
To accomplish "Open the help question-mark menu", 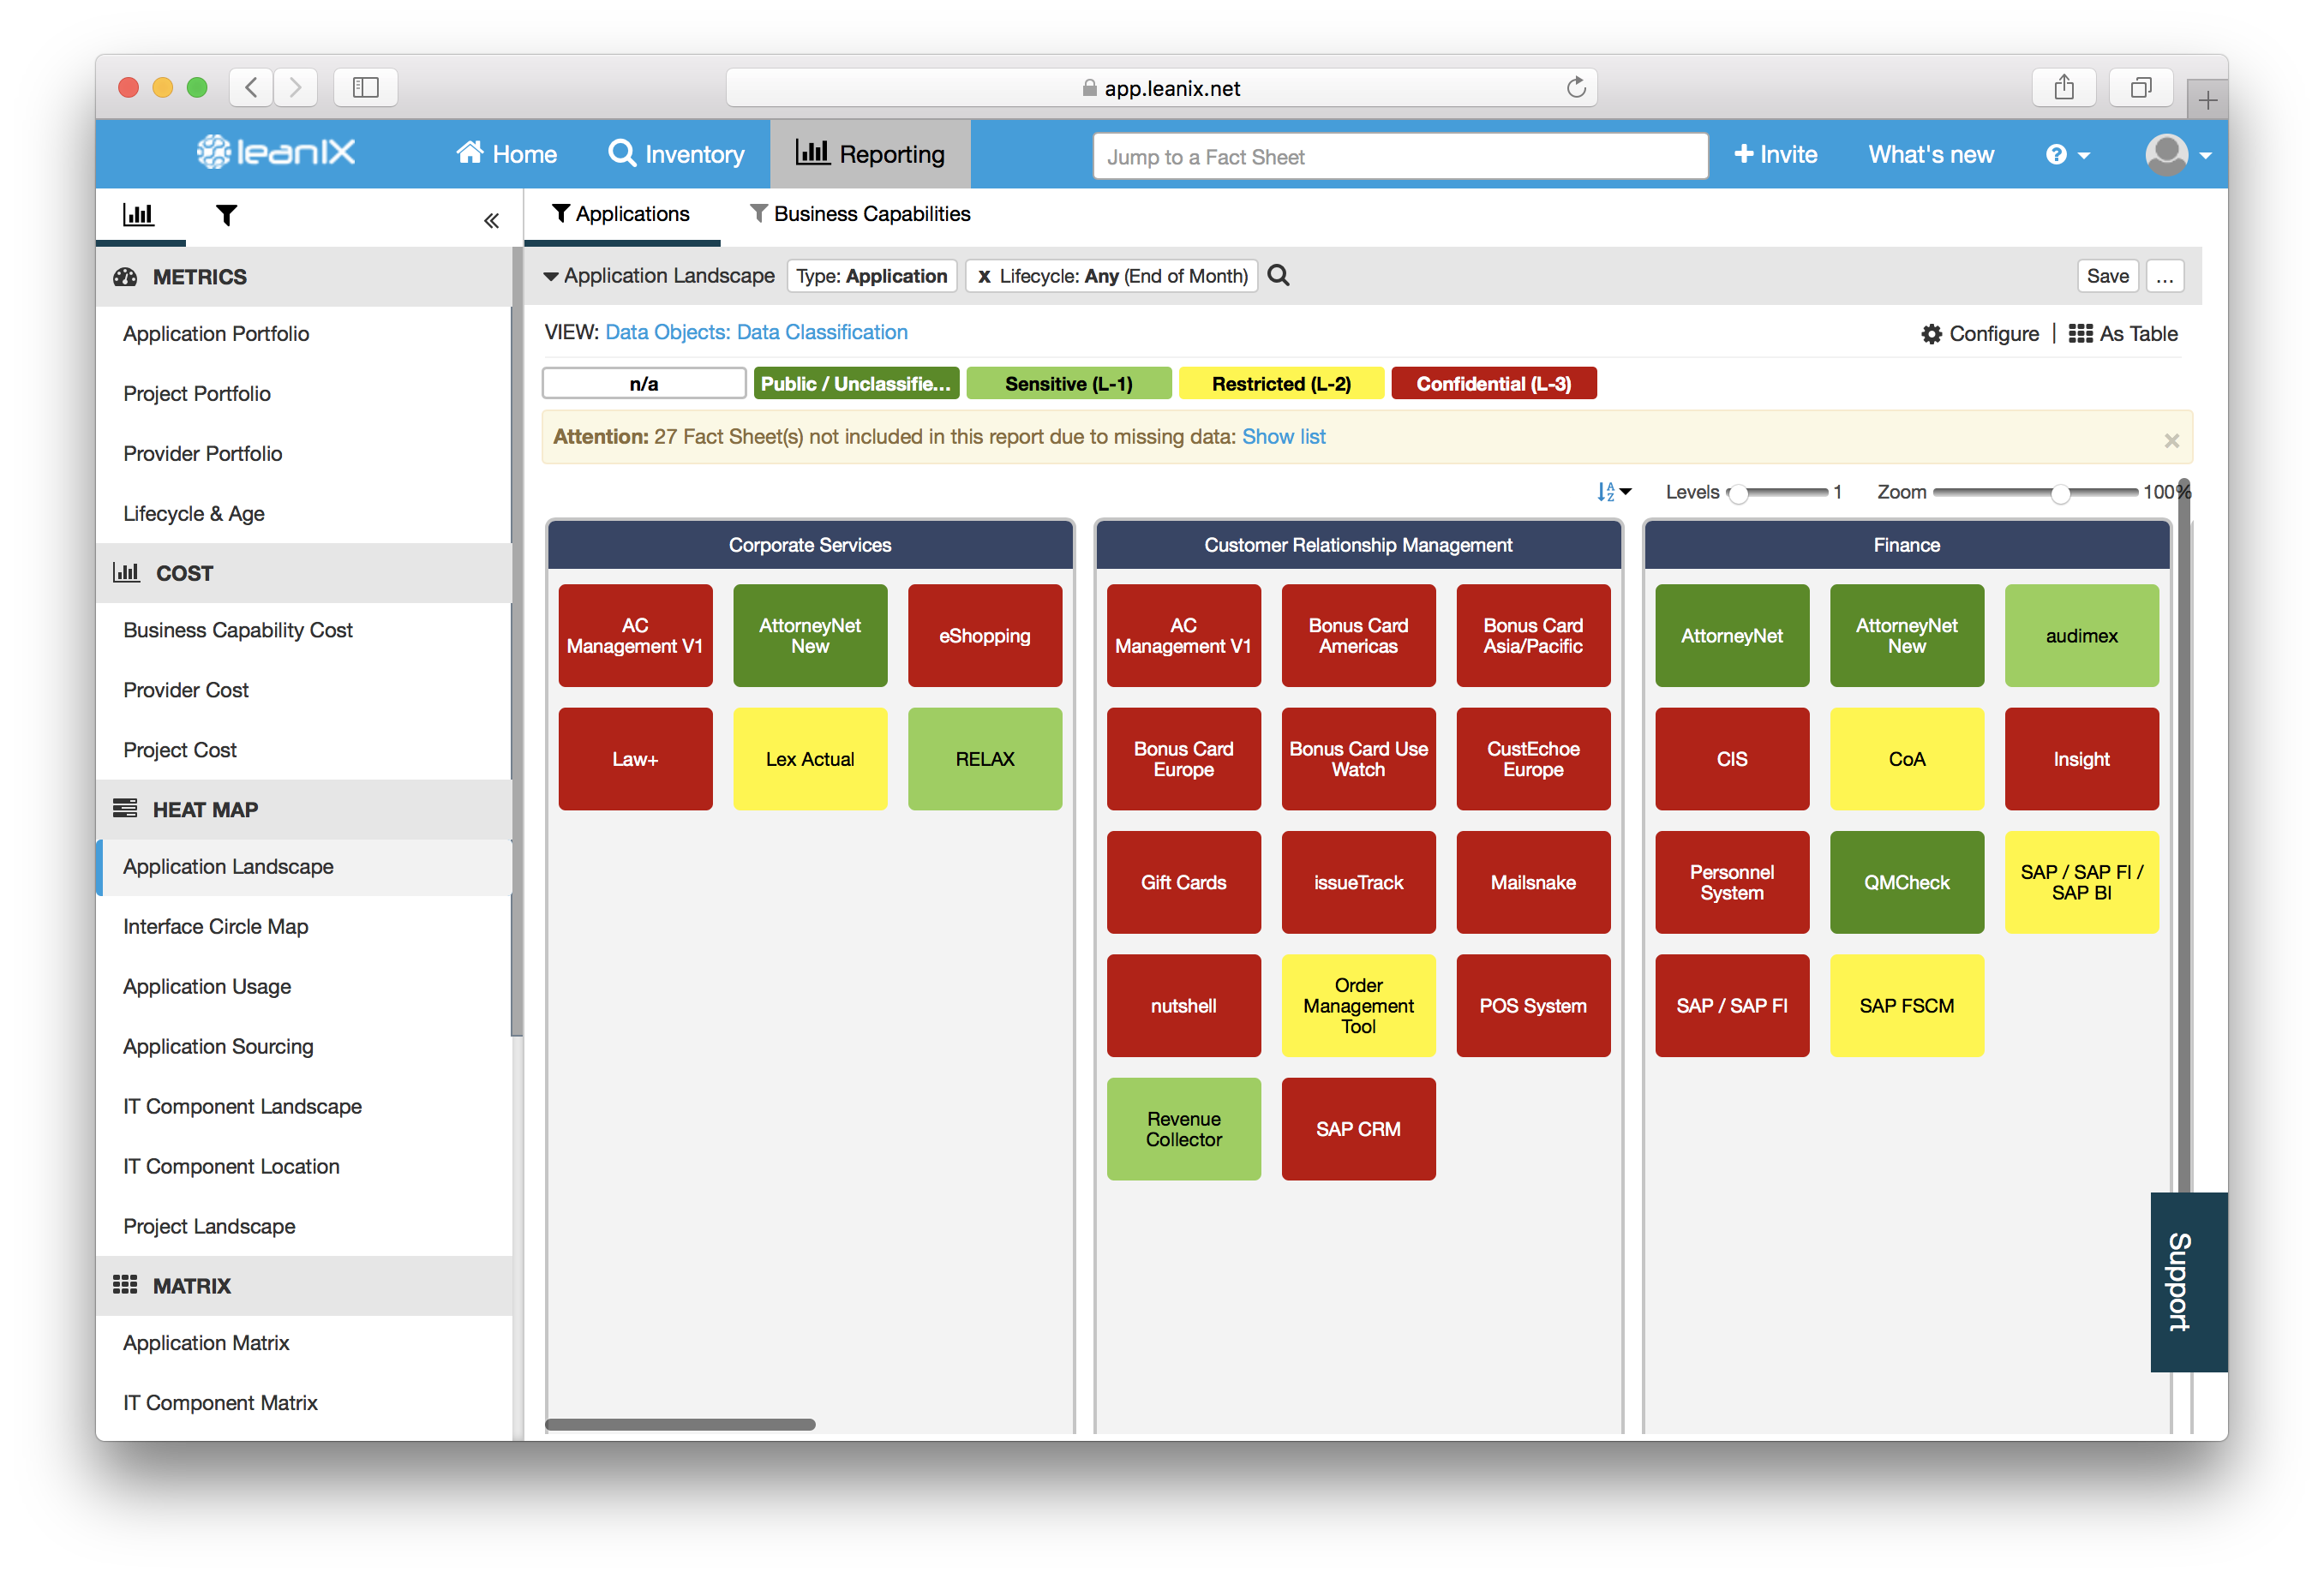I will point(2067,155).
